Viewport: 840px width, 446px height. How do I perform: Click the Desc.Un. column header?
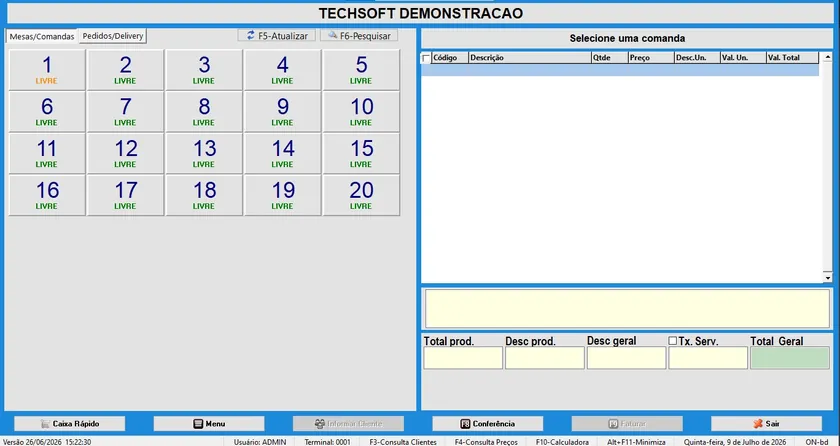click(x=697, y=58)
